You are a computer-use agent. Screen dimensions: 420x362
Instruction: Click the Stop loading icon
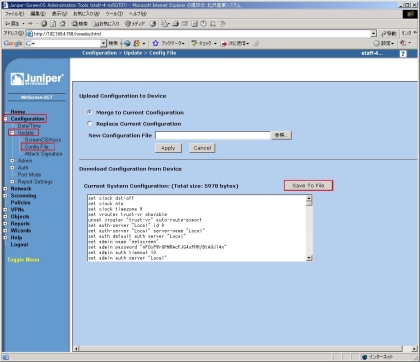pos(44,24)
